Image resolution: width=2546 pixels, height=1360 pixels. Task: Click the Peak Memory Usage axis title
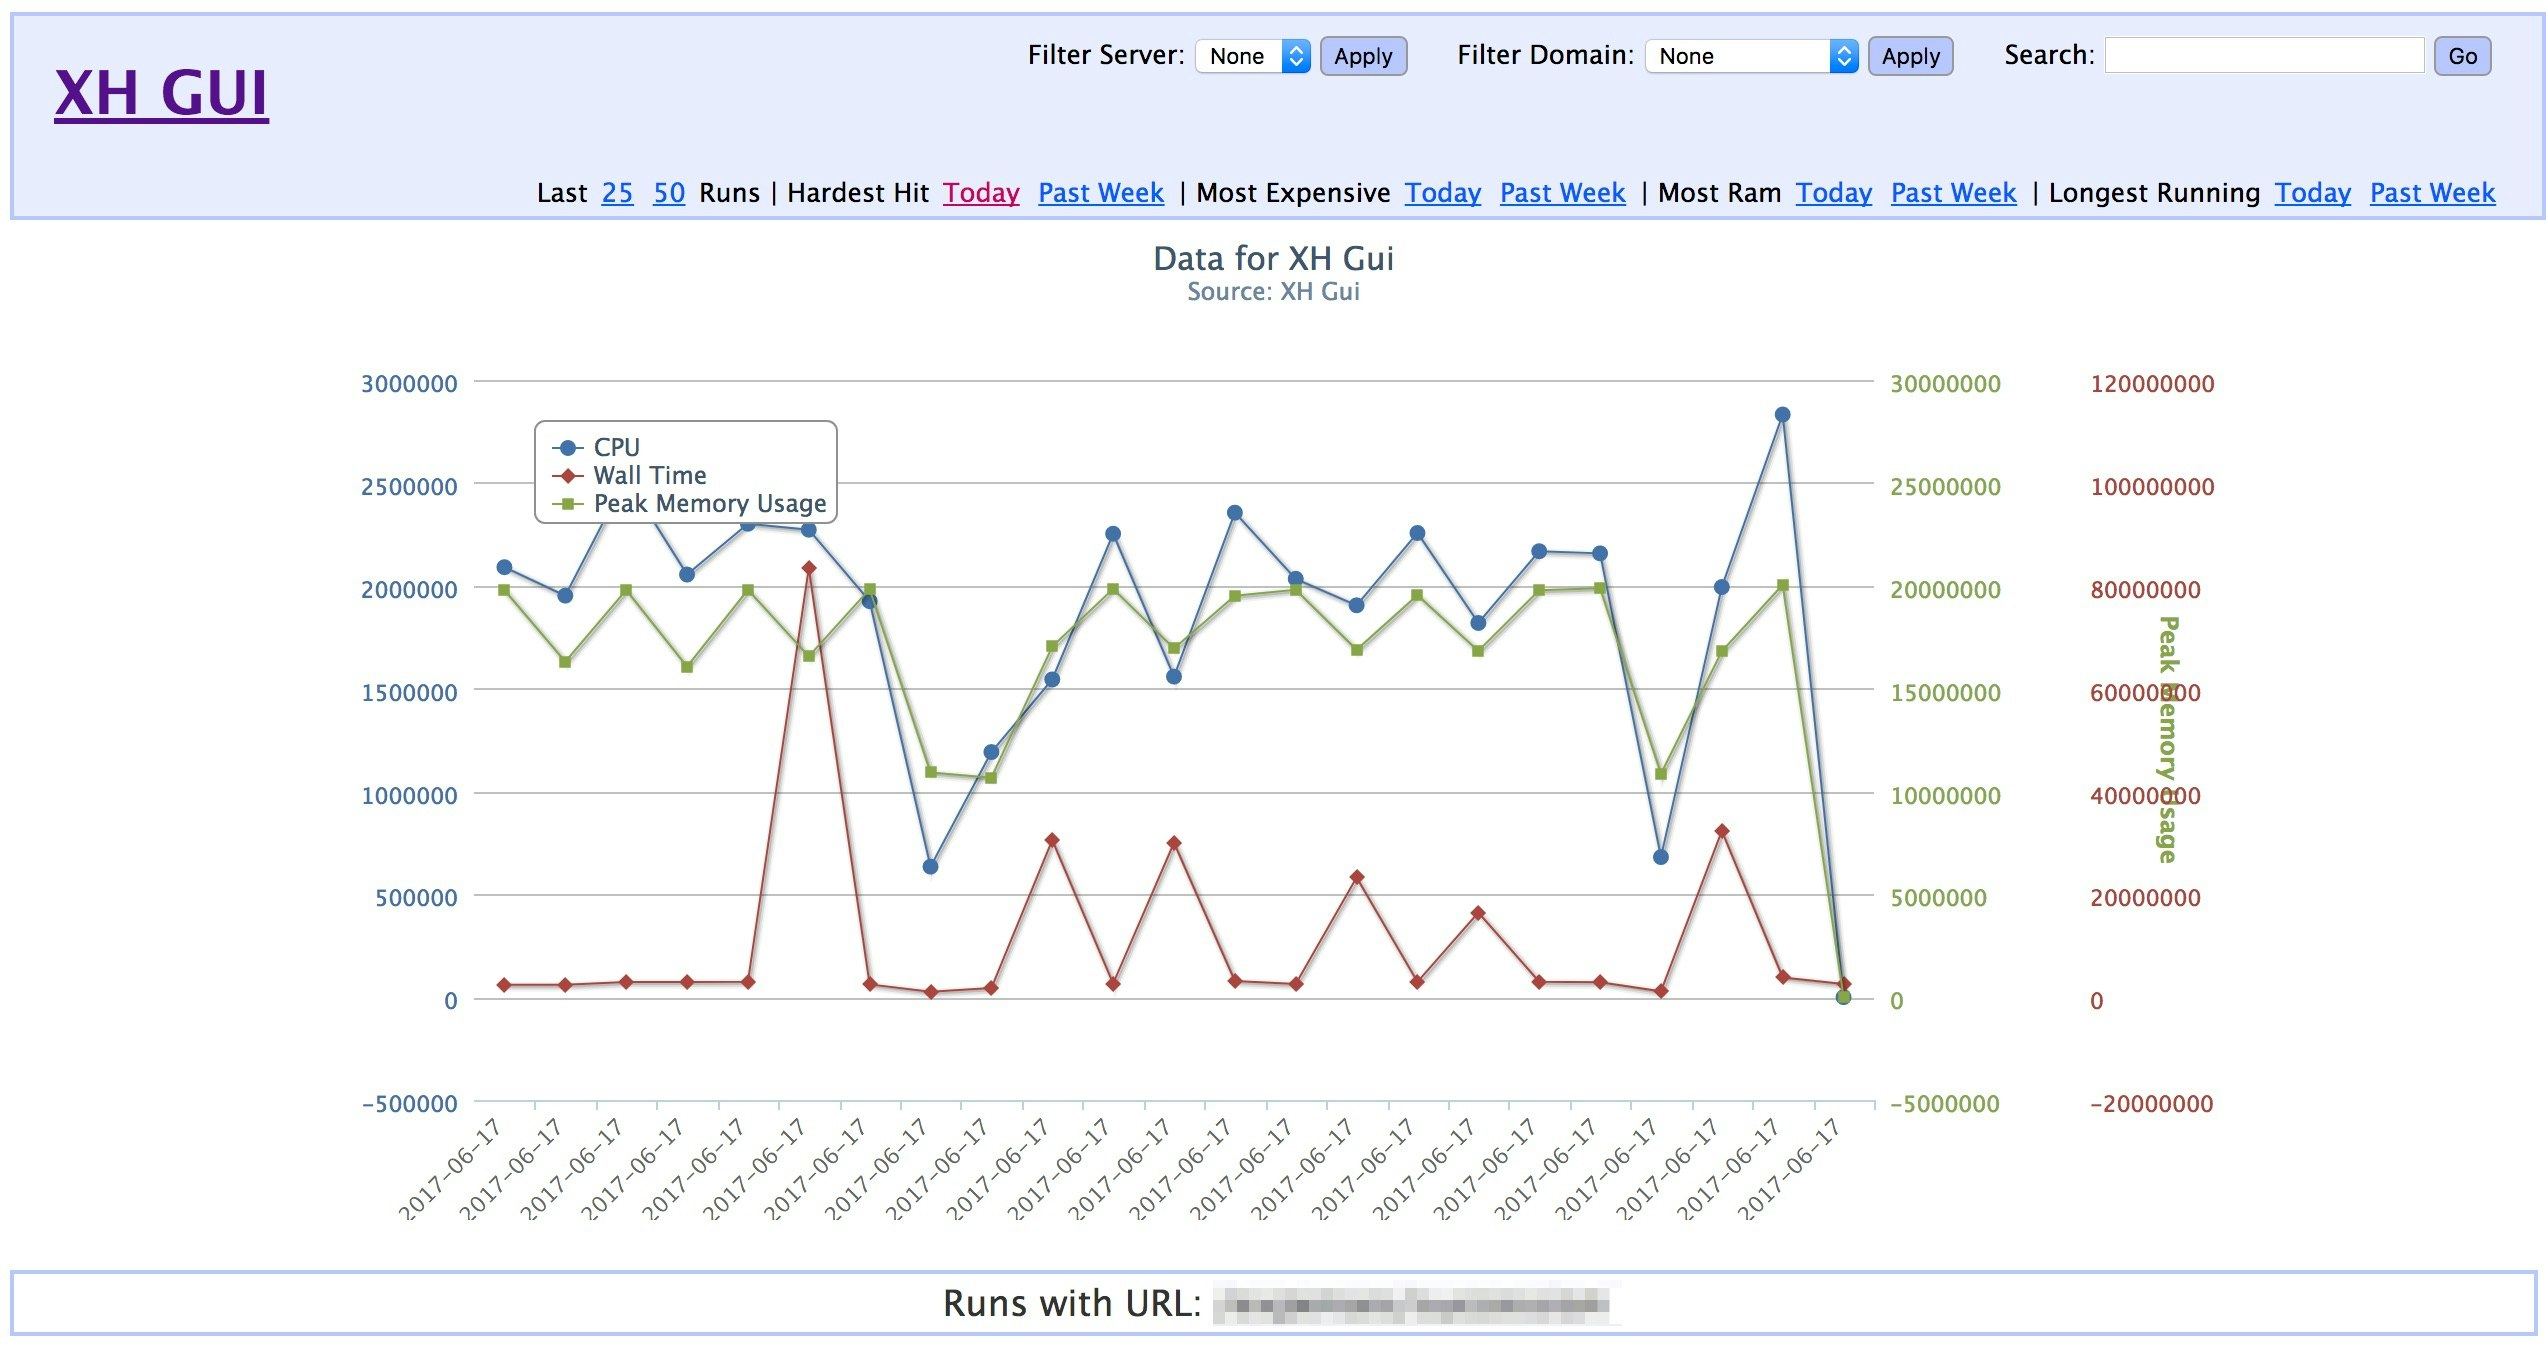coord(2167,740)
